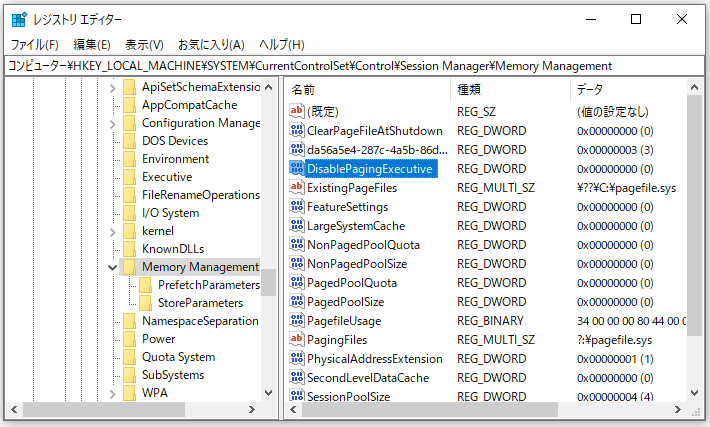Click the LargeSystemCache DWORD icon
The height and width of the screenshot is (427, 710).
click(x=297, y=225)
